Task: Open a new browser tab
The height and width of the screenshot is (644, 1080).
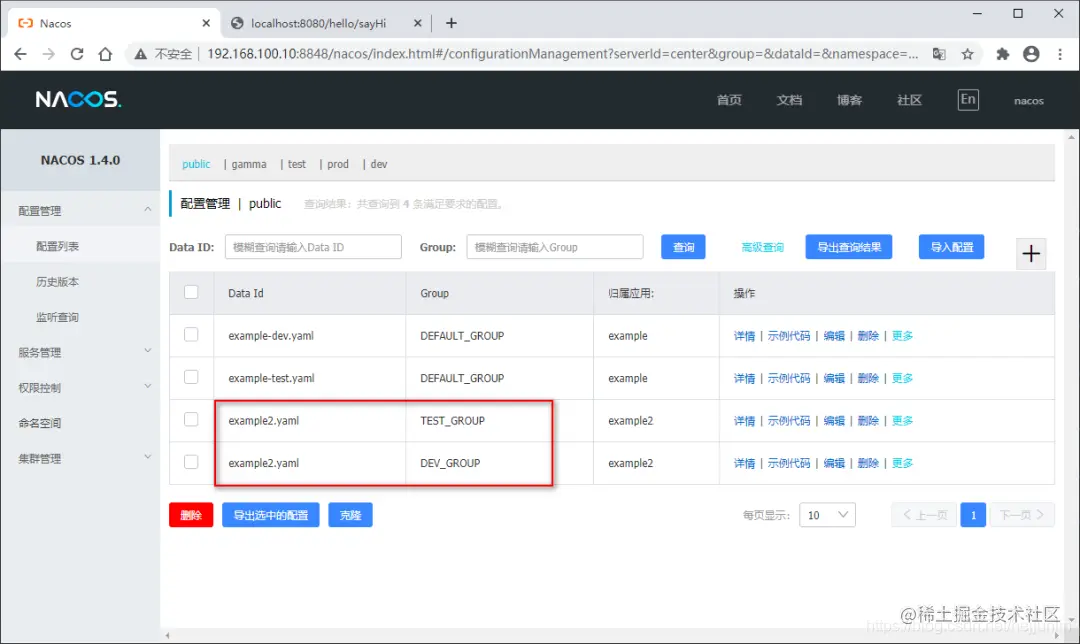Action: pos(451,23)
